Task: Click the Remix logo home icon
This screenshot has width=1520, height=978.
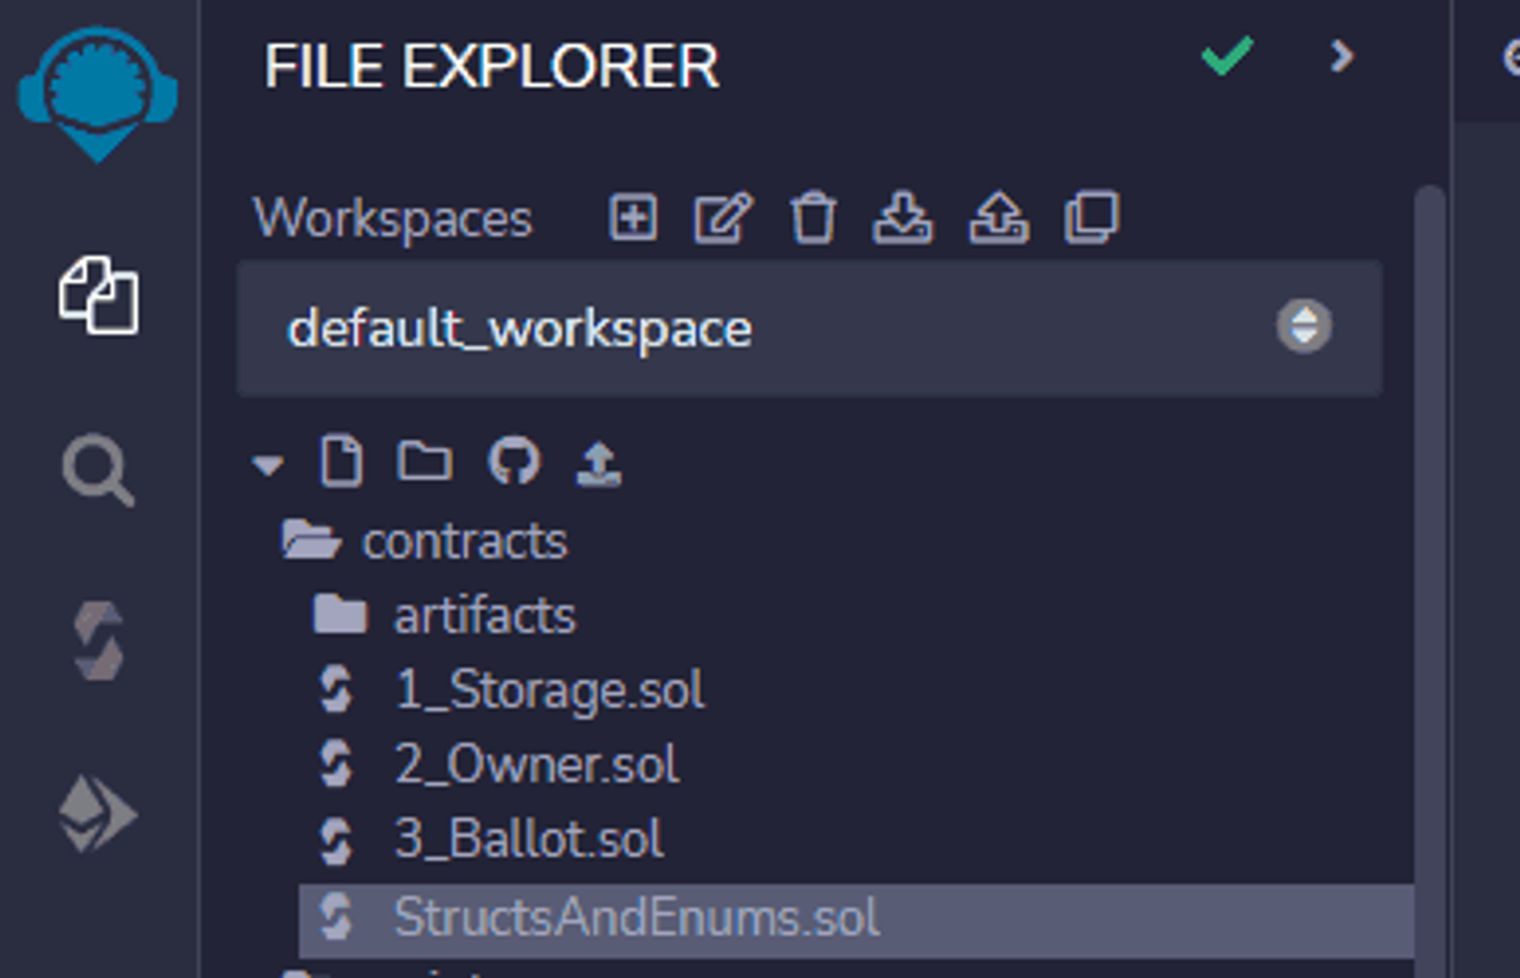Action: pyautogui.click(x=97, y=93)
